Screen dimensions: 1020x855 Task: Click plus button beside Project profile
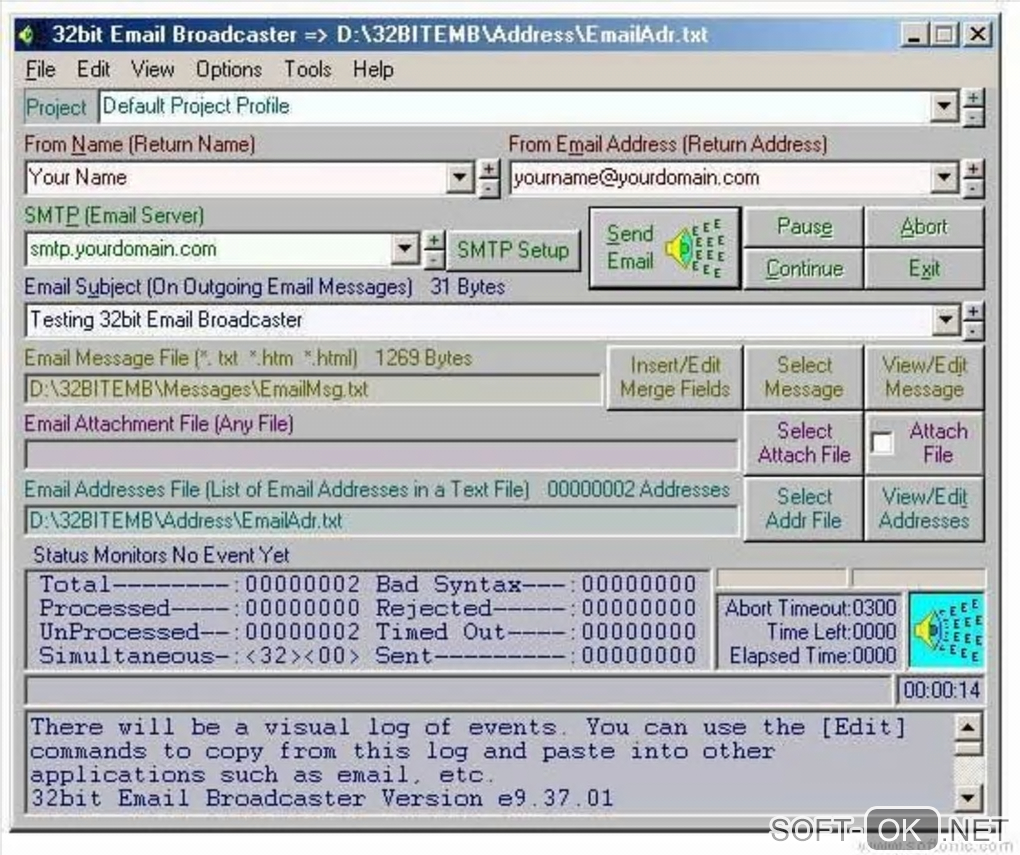[973, 98]
